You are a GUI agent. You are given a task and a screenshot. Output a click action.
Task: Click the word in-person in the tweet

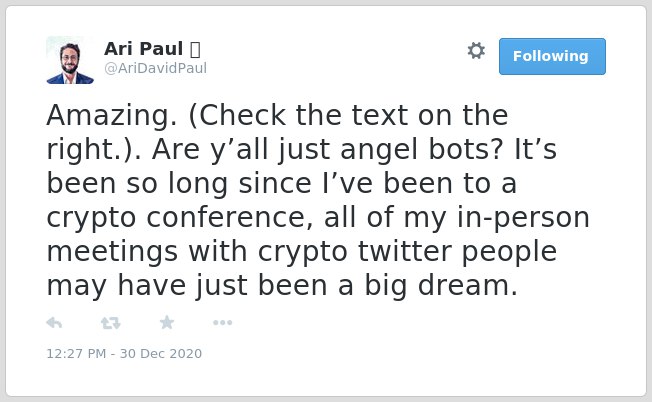(x=523, y=218)
